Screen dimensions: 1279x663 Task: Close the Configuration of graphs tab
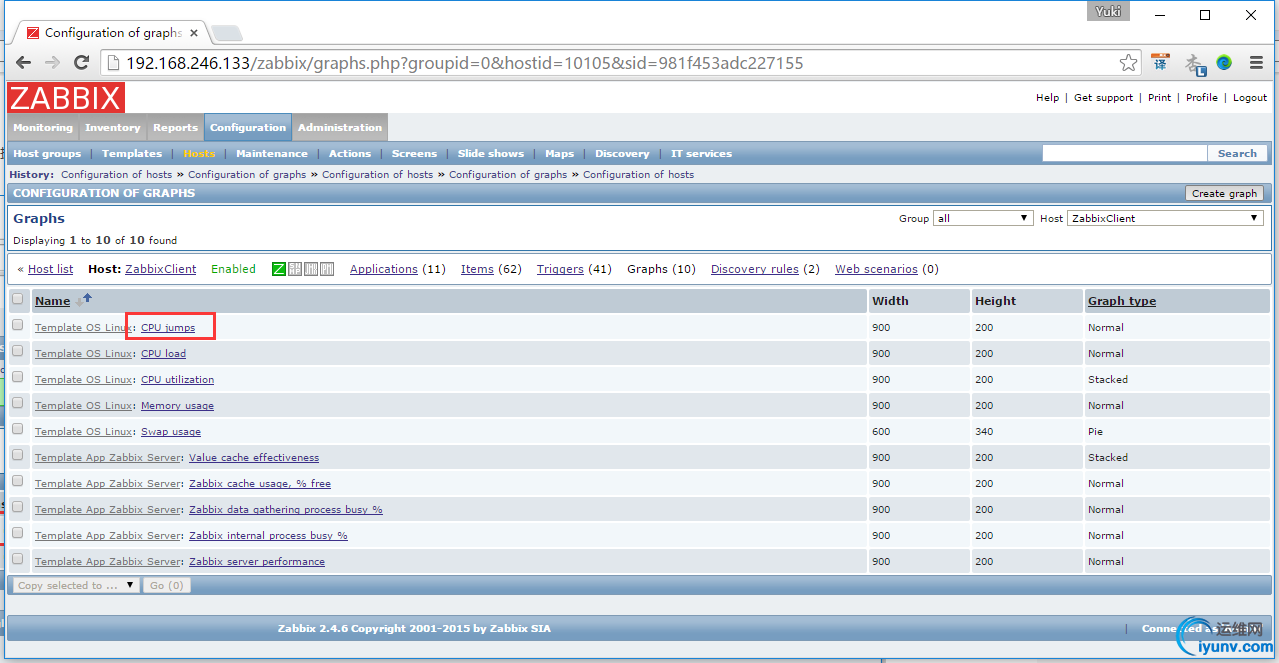coord(193,32)
